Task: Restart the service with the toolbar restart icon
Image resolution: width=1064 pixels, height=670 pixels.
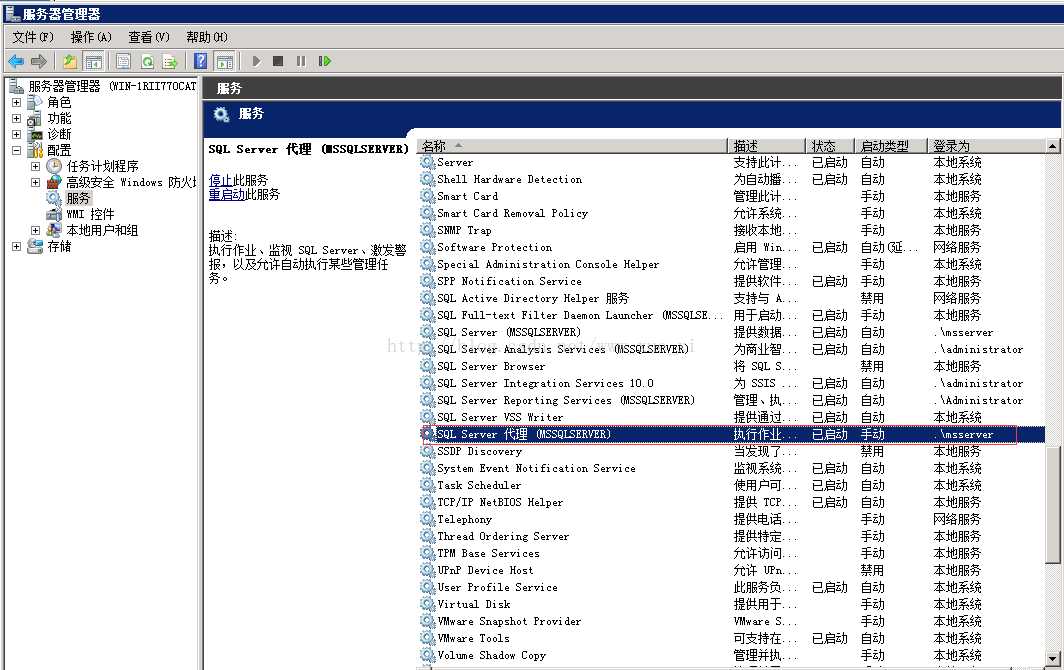Action: (x=324, y=61)
